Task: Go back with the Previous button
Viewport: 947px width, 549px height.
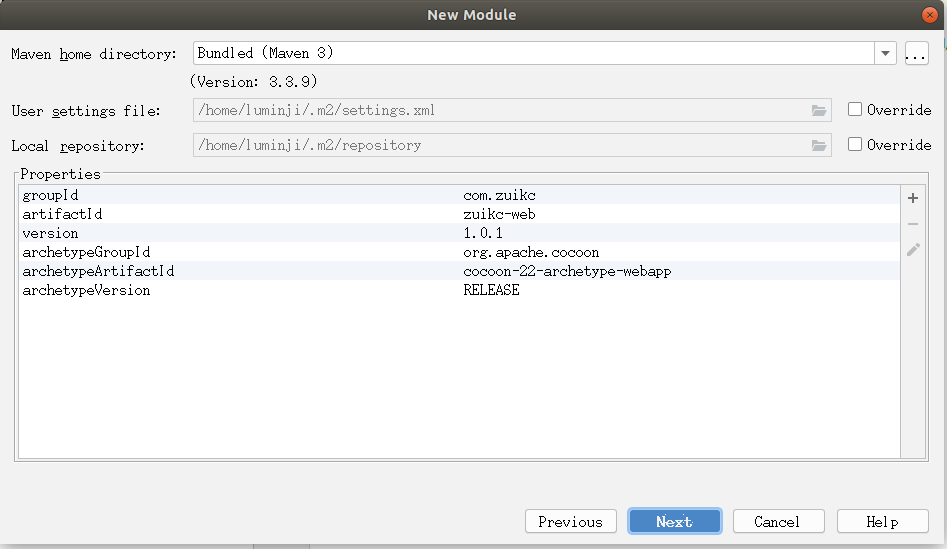Action: 570,521
